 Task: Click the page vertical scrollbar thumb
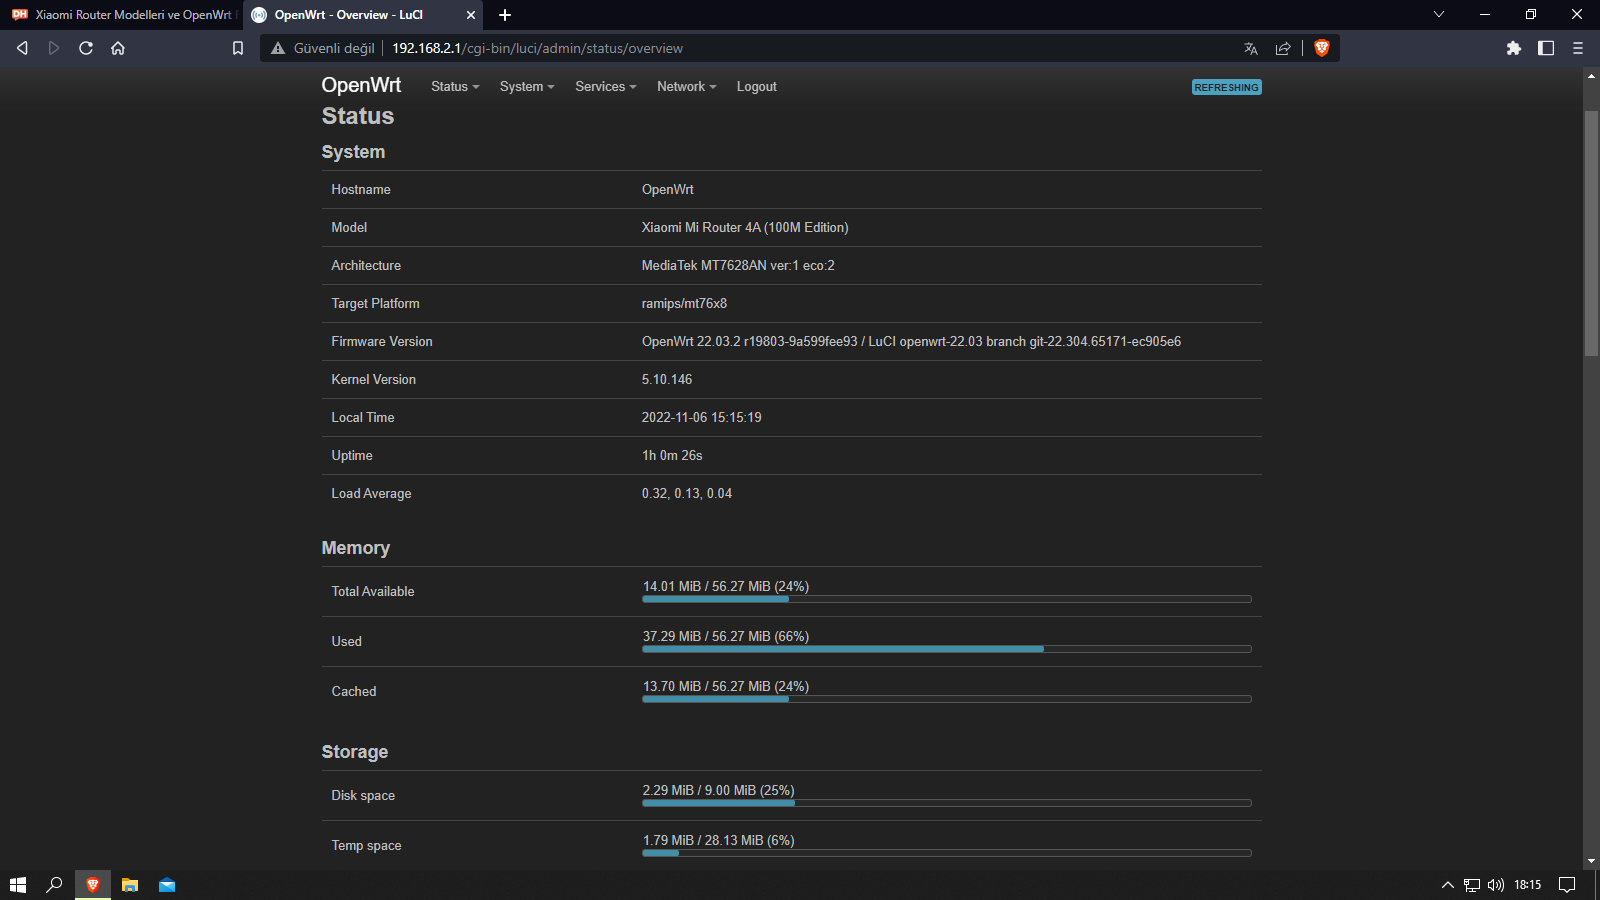(1591, 233)
